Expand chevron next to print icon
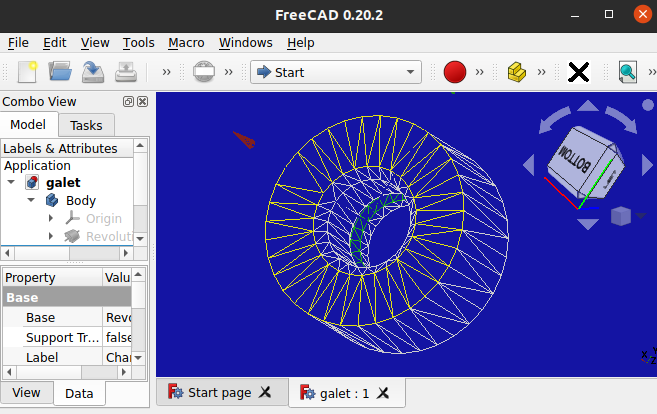Viewport: 657px width, 414px height. pyautogui.click(x=228, y=72)
